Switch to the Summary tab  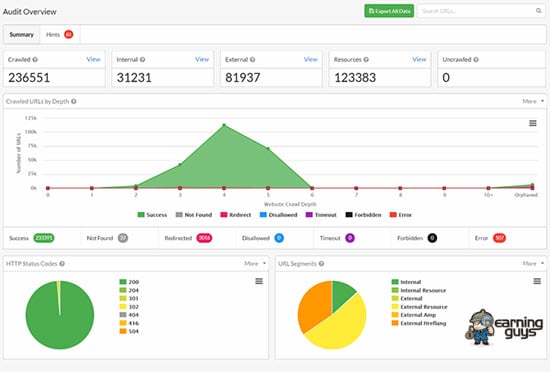point(21,34)
